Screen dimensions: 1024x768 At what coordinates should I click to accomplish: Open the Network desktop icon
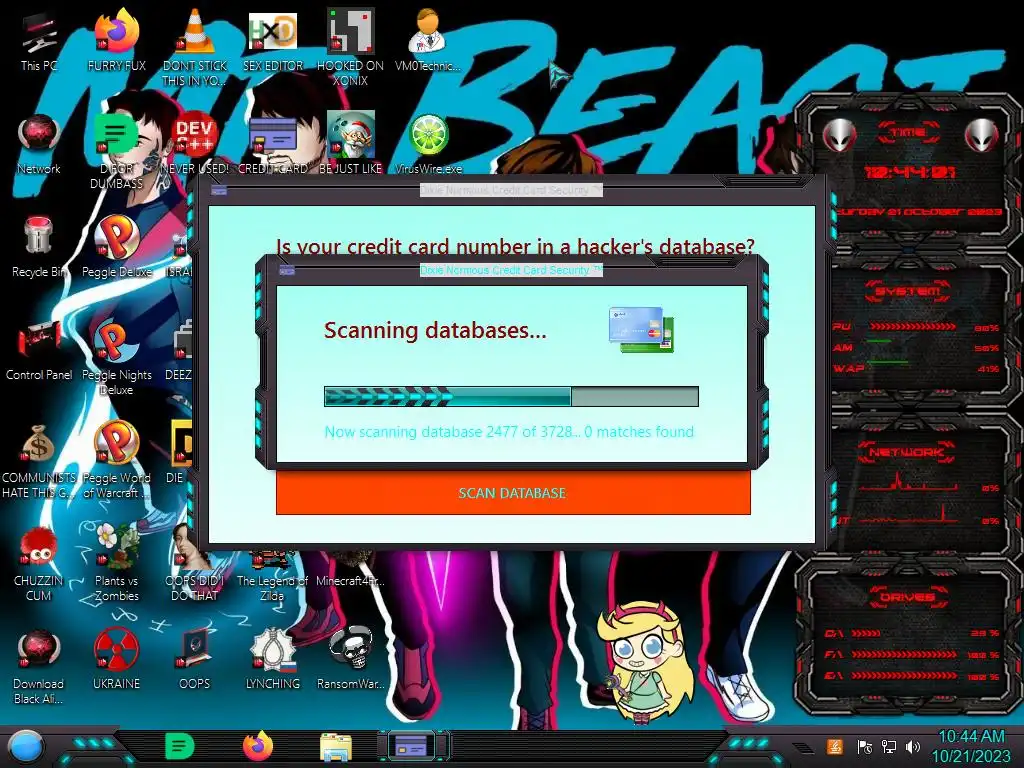point(39,144)
